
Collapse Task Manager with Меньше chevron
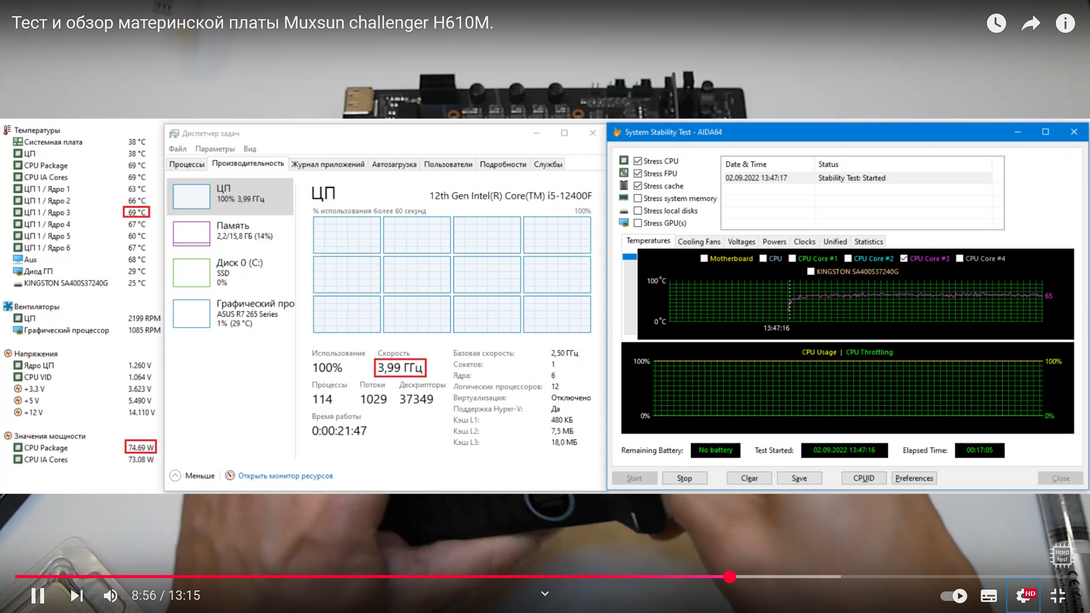tap(175, 475)
